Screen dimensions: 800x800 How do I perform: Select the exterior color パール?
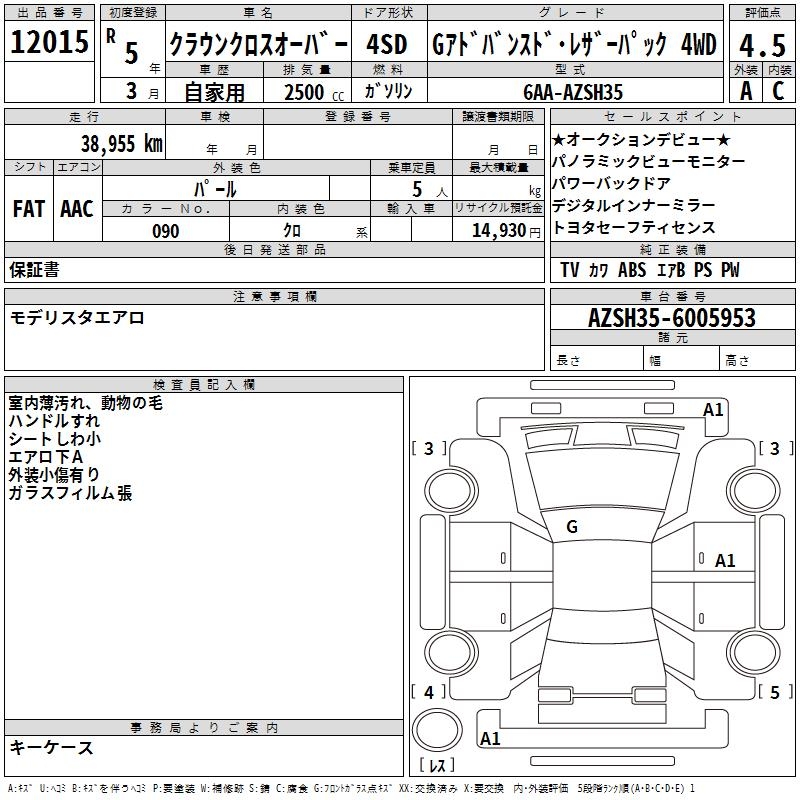(x=215, y=189)
